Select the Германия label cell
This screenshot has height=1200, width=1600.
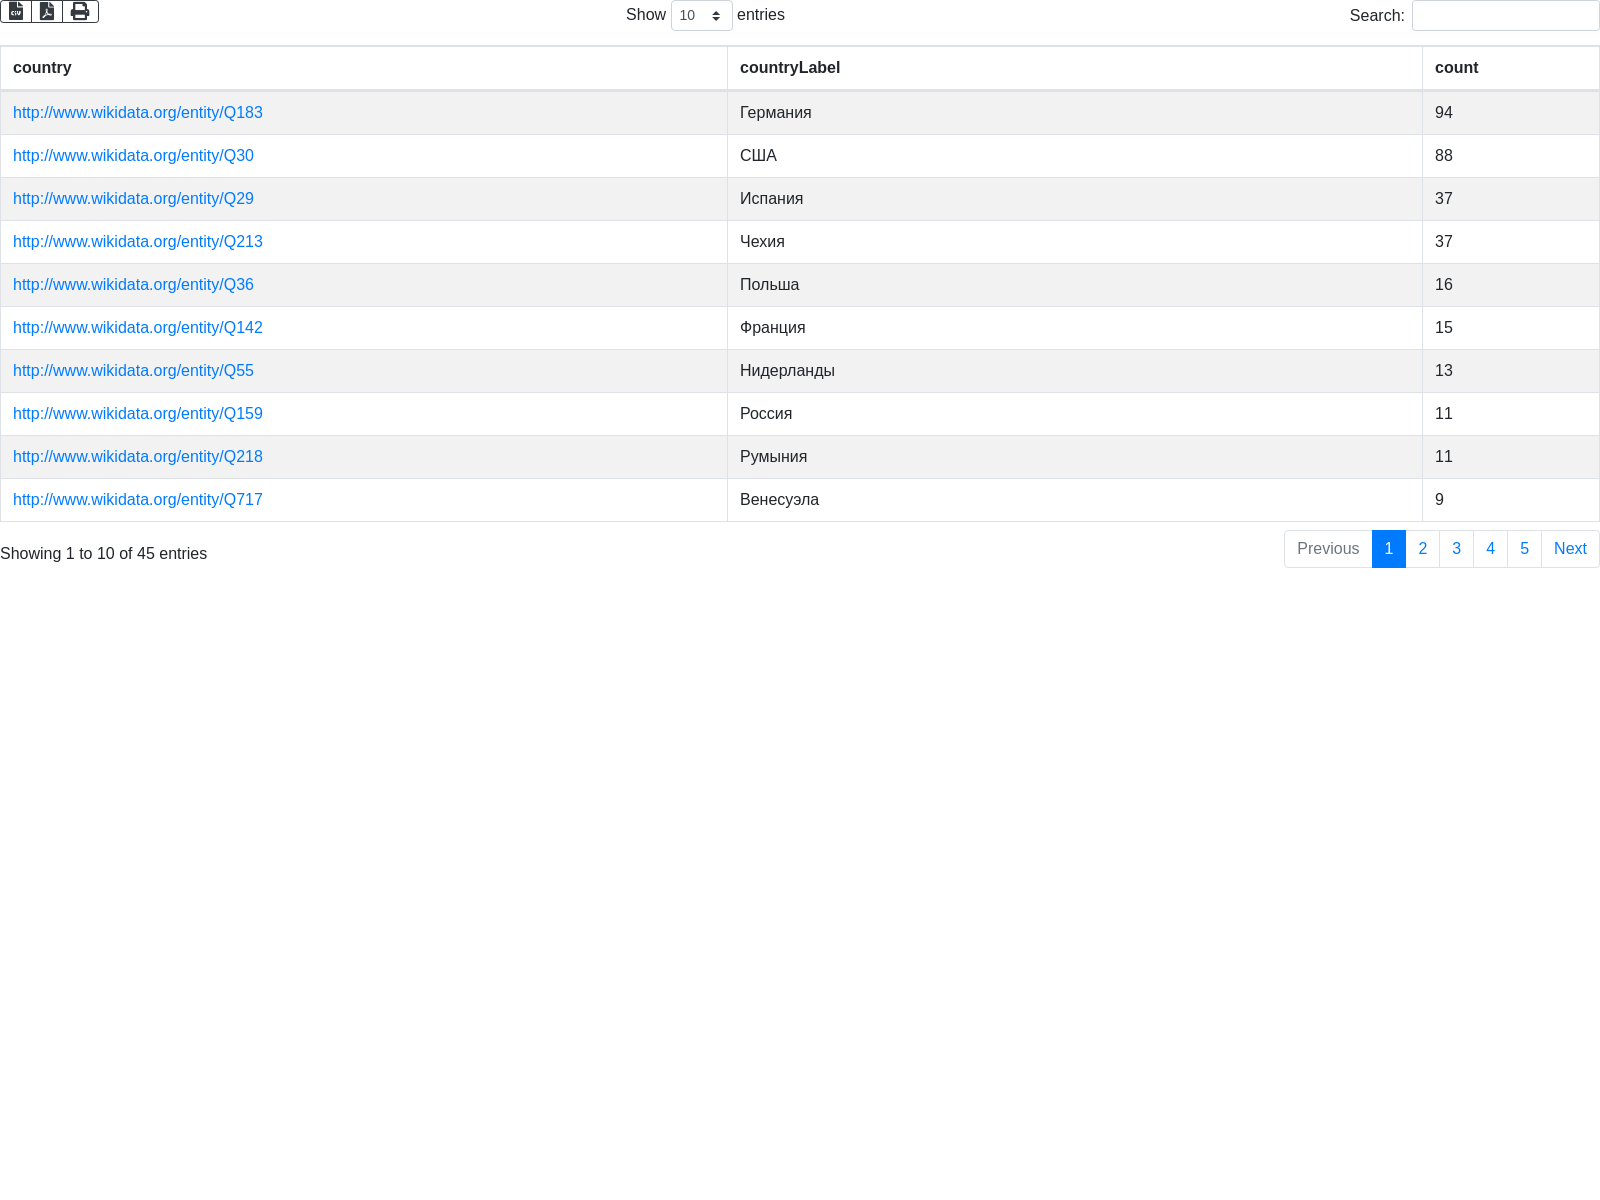click(x=1075, y=113)
